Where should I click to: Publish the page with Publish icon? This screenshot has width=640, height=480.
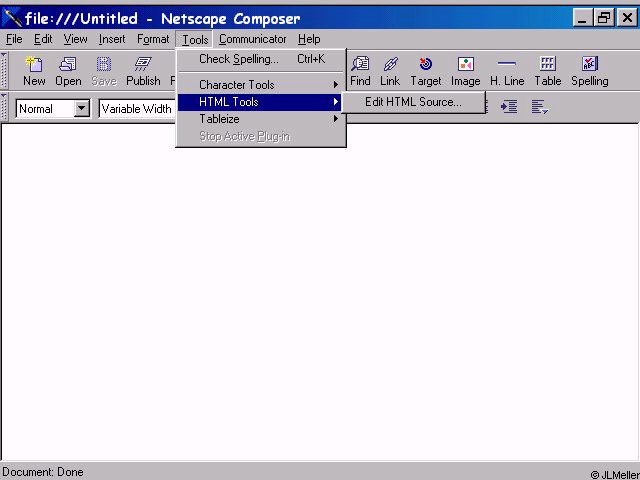(143, 71)
